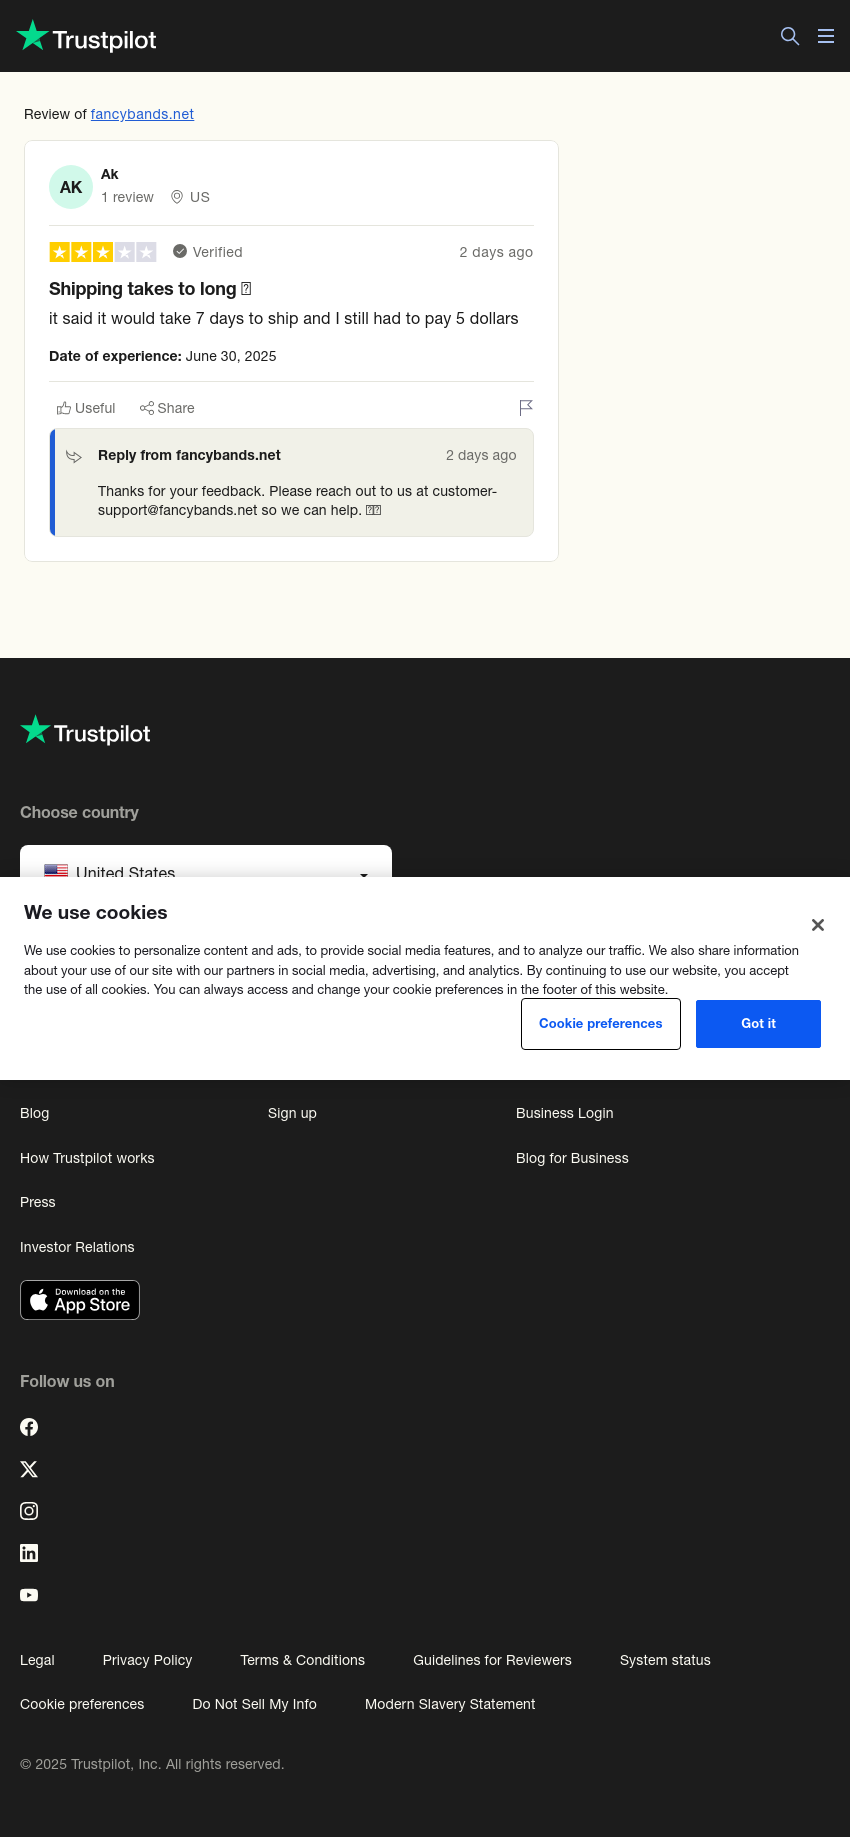The width and height of the screenshot is (850, 1837).
Task: Click the Trustpilot logo in the header
Action: (x=87, y=37)
